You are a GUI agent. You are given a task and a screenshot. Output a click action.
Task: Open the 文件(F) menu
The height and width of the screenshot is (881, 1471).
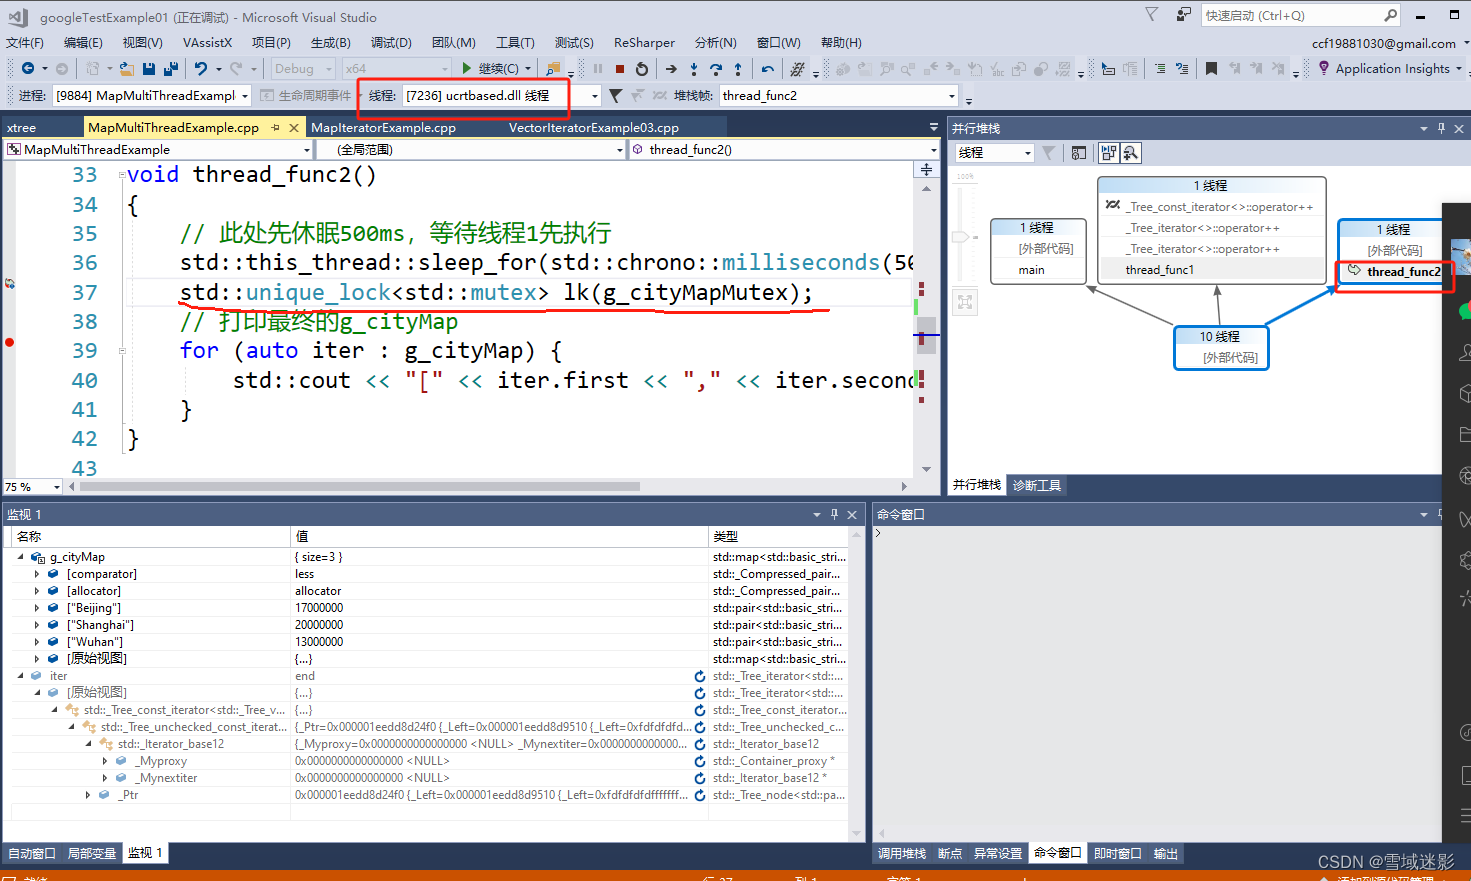[x=25, y=43]
